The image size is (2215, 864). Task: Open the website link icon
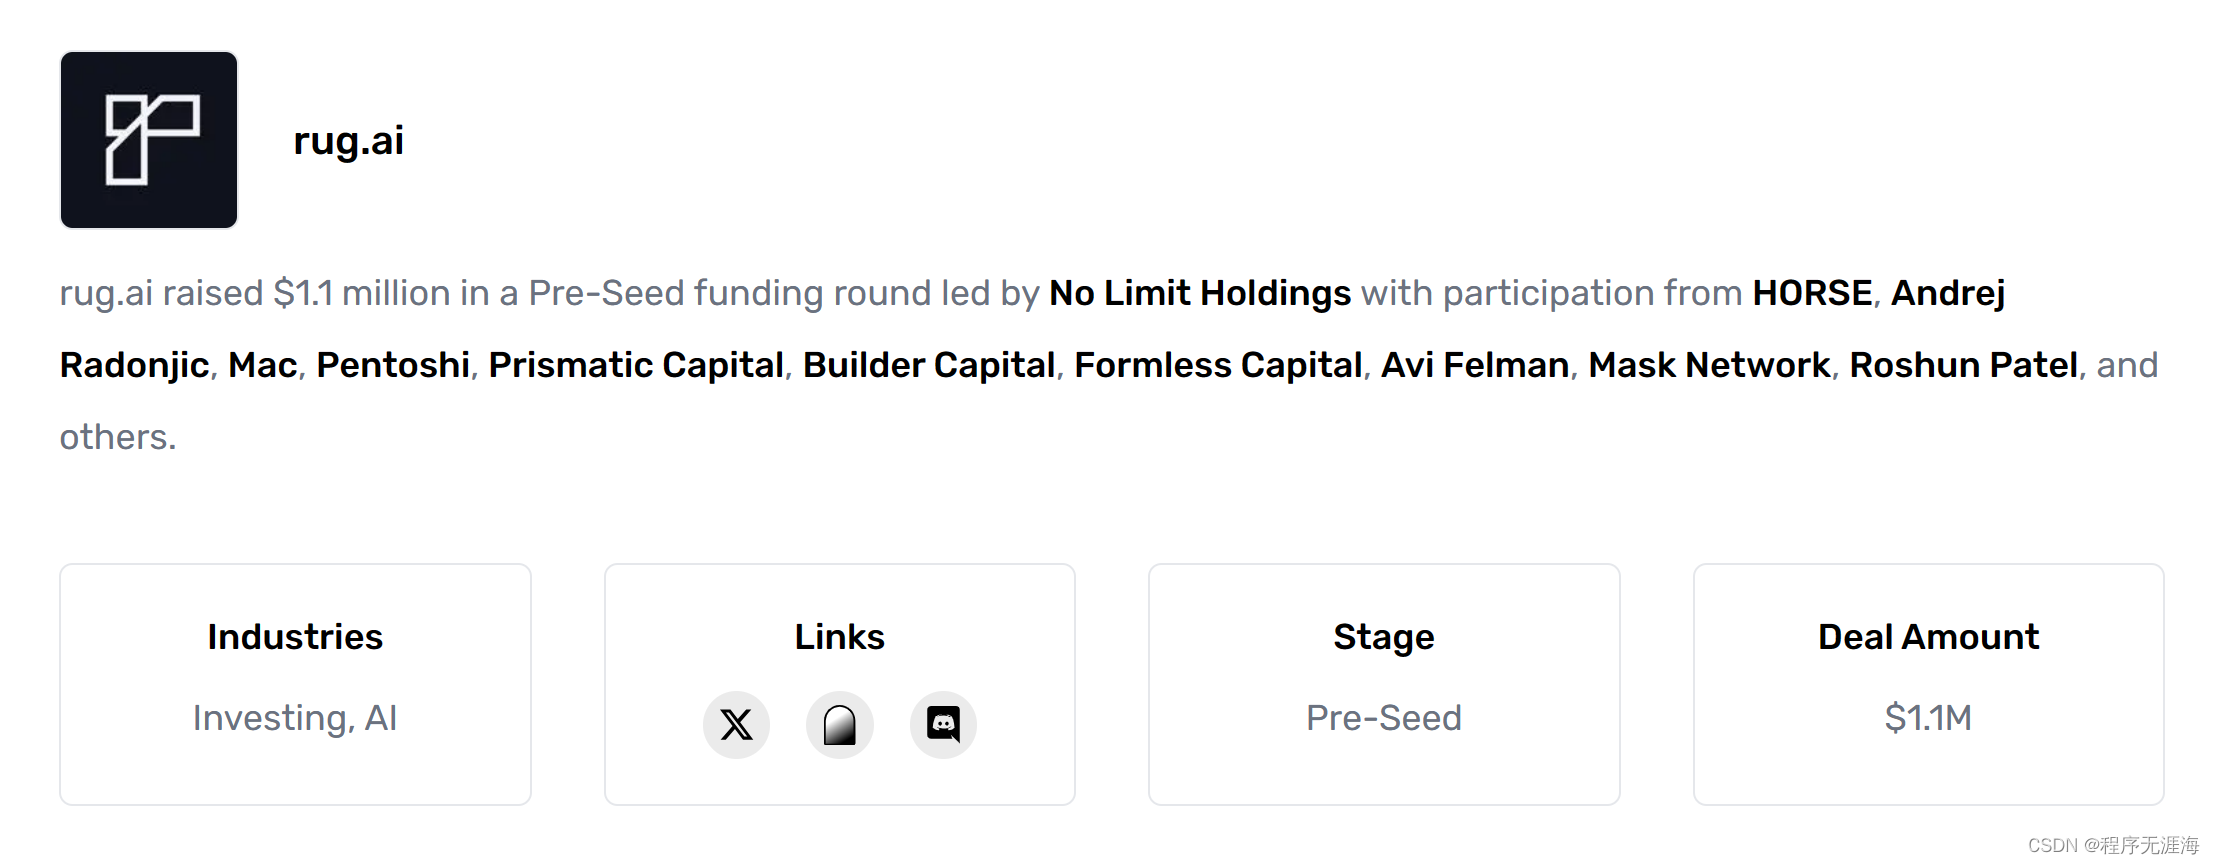click(x=840, y=724)
